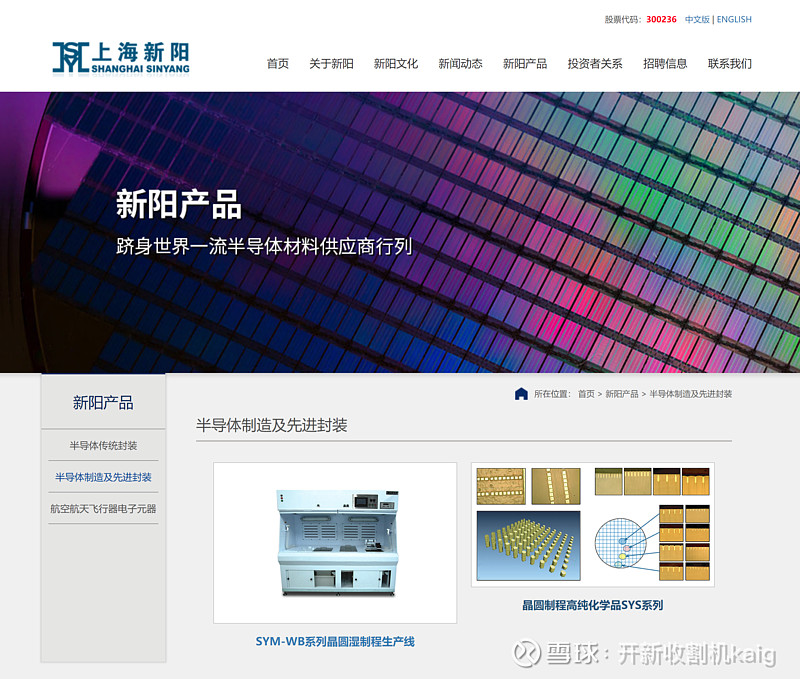This screenshot has width=800, height=679.
Task: Open the 关于新阳 menu item
Action: pos(331,64)
